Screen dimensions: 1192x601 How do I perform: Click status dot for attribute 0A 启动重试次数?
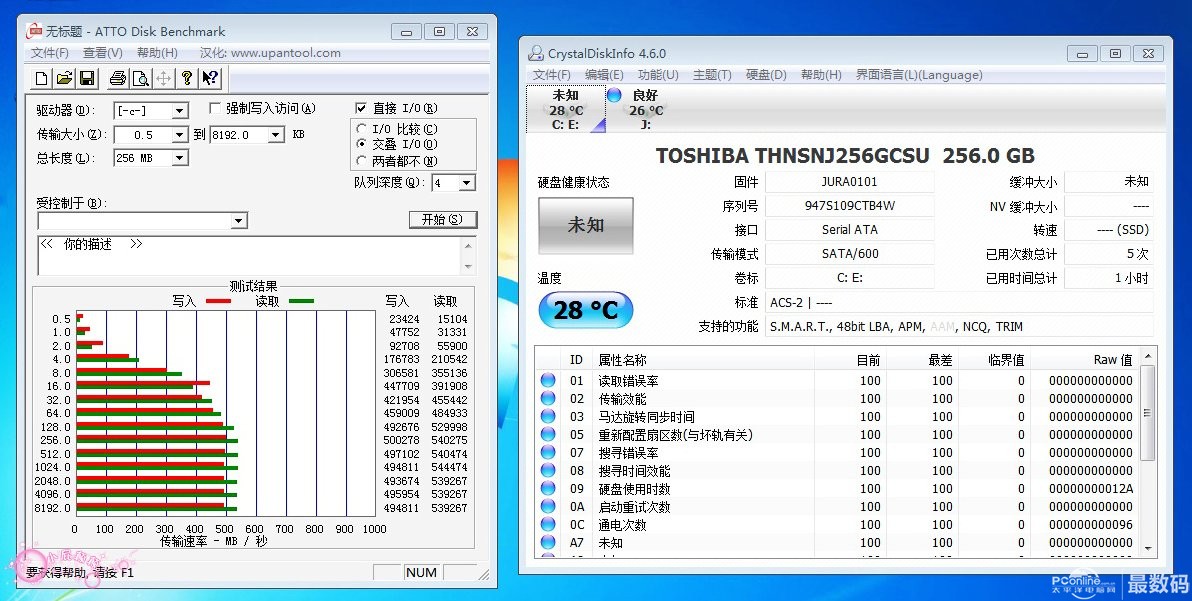coord(547,506)
